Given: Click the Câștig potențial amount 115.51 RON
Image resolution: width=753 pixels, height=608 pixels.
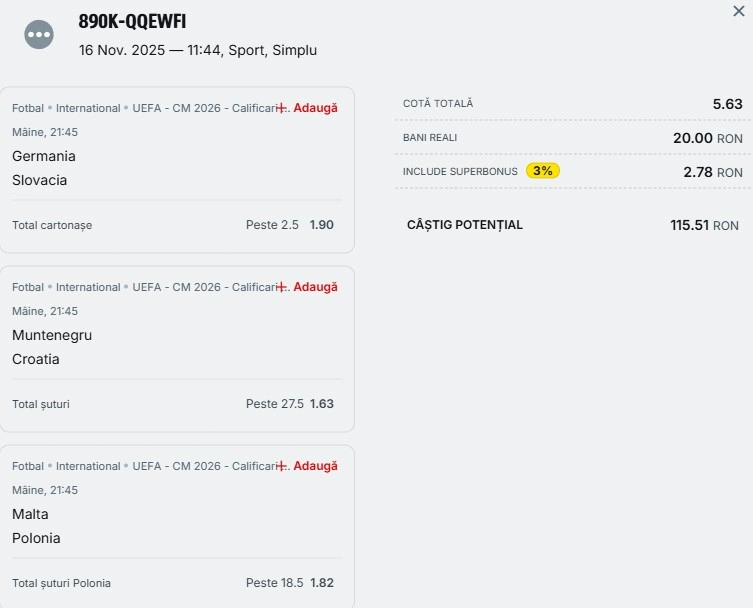Looking at the screenshot, I should 704,225.
